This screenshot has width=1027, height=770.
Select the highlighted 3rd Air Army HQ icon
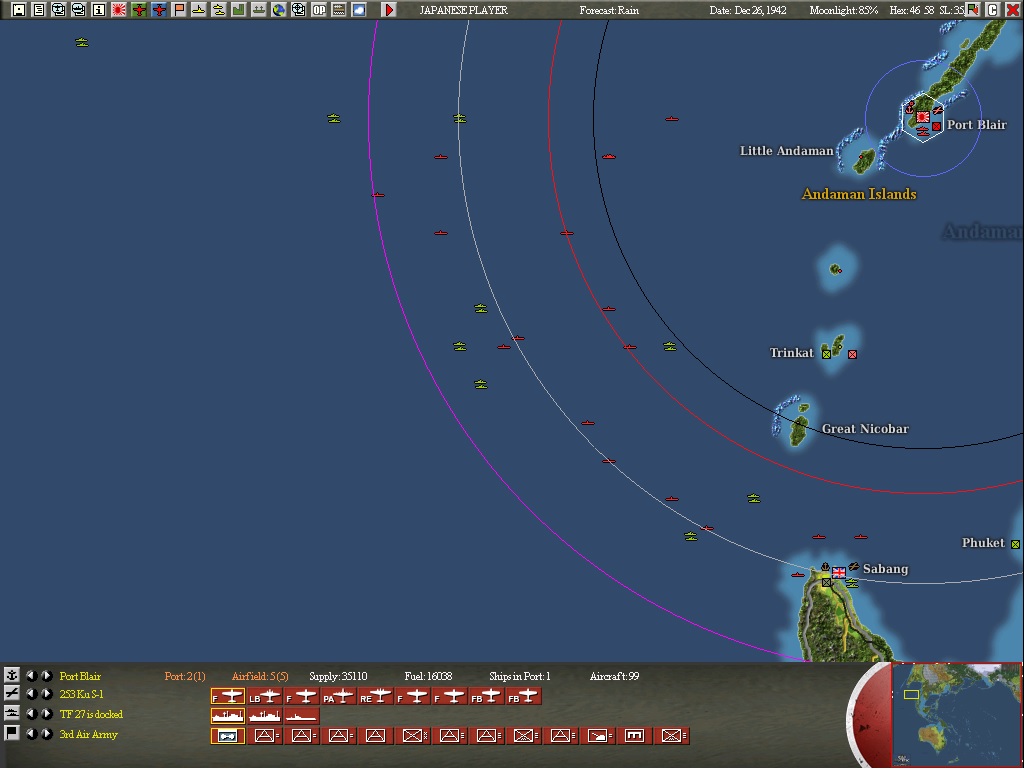pos(227,736)
